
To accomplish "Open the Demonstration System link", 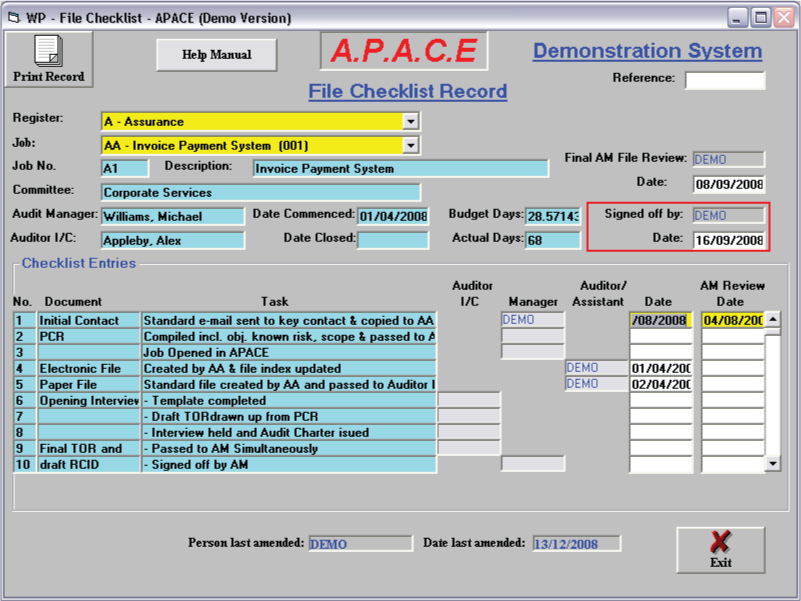I will tap(647, 51).
